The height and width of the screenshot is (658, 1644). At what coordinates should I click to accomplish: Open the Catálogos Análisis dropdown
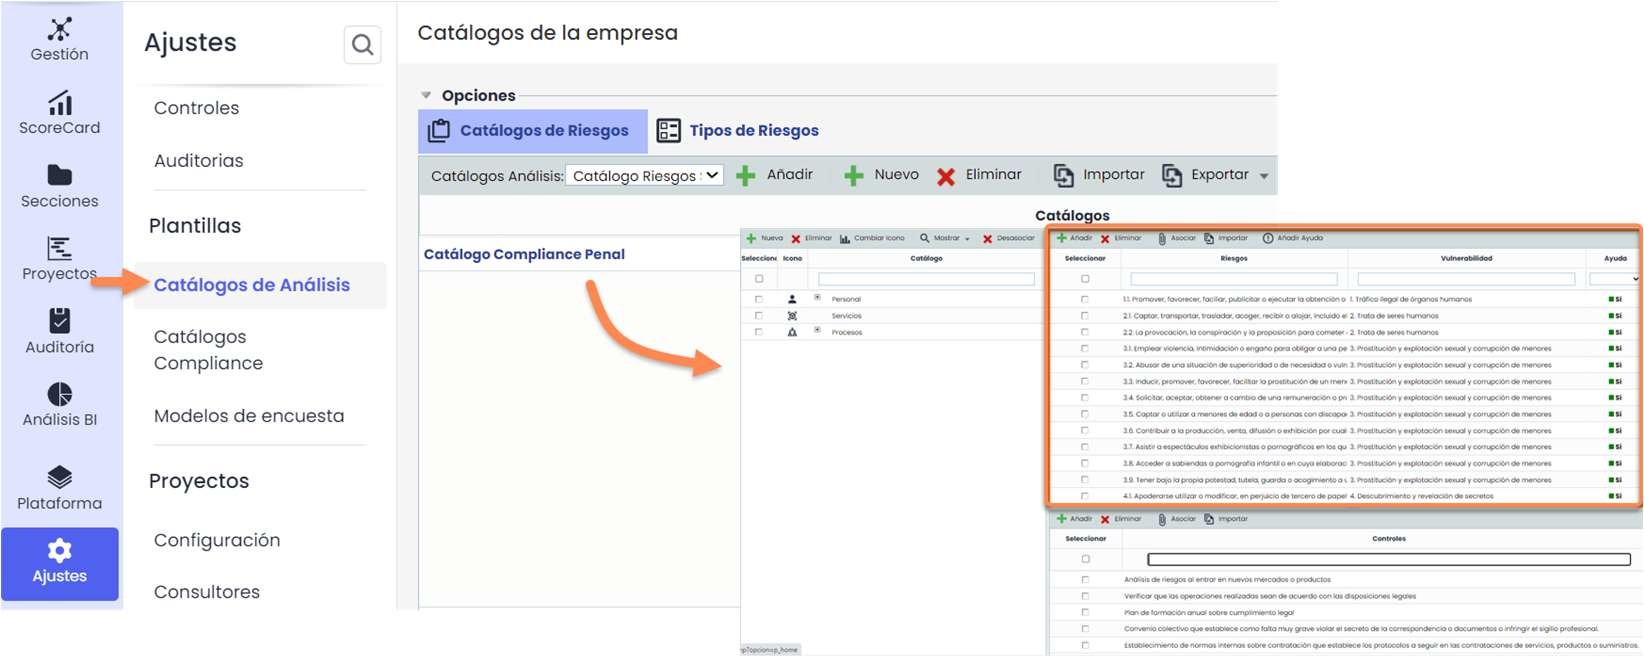pyautogui.click(x=644, y=176)
